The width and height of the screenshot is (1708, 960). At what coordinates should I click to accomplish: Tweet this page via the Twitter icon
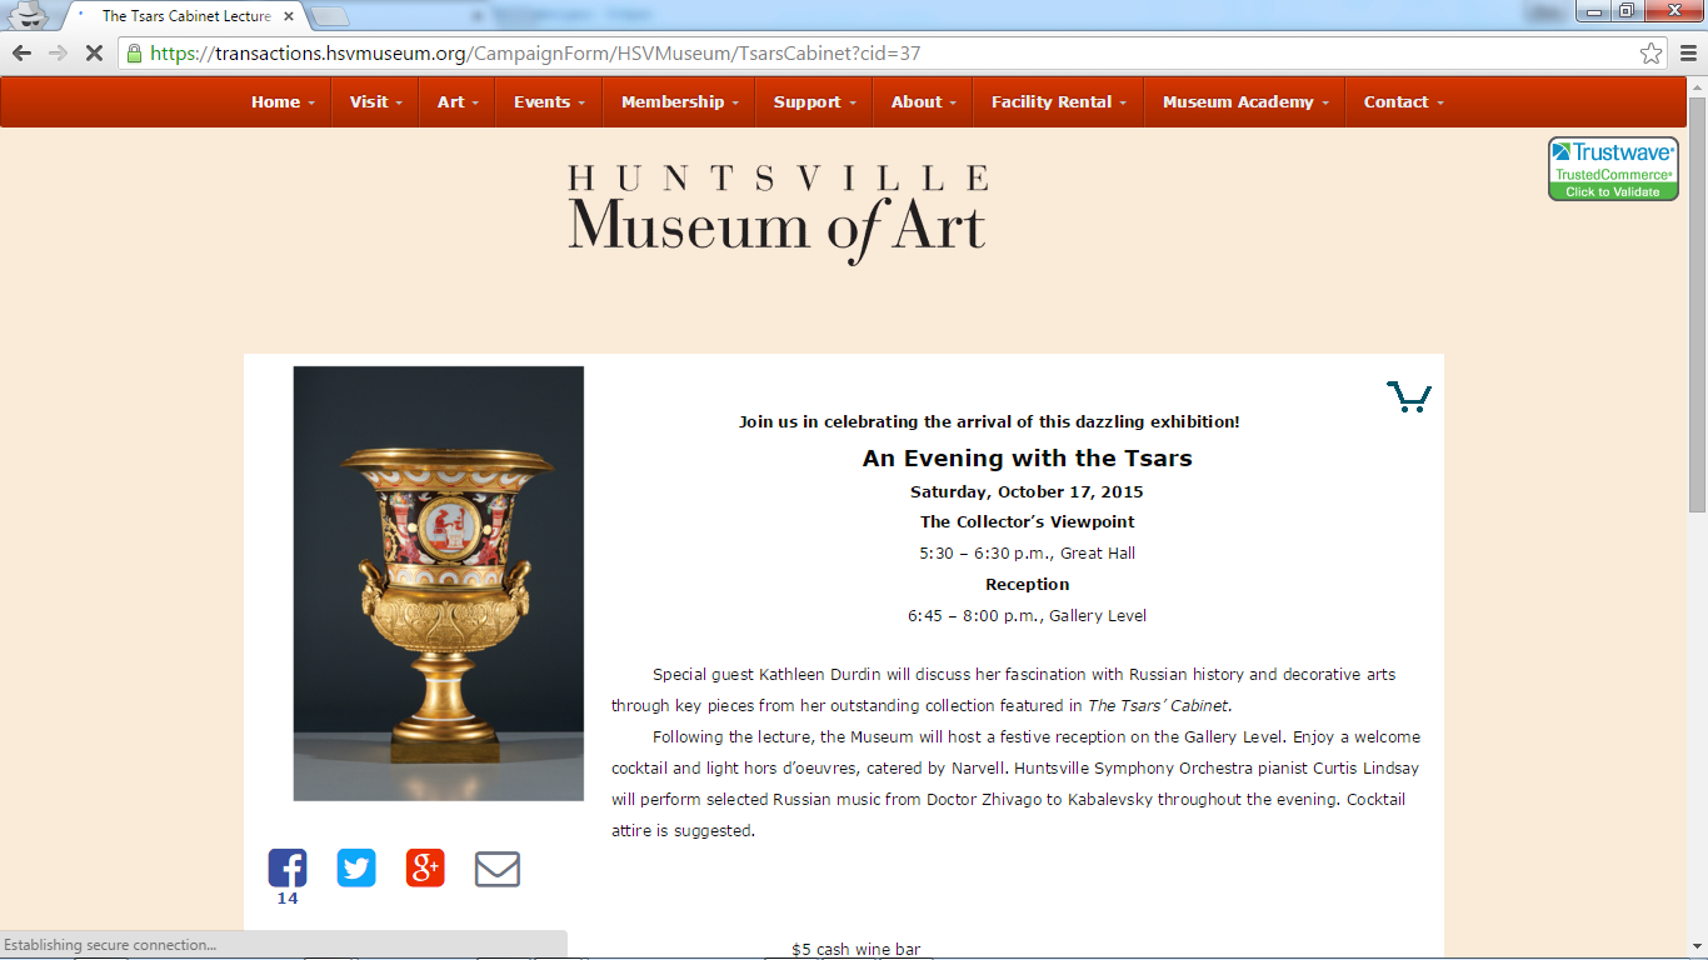pos(356,868)
